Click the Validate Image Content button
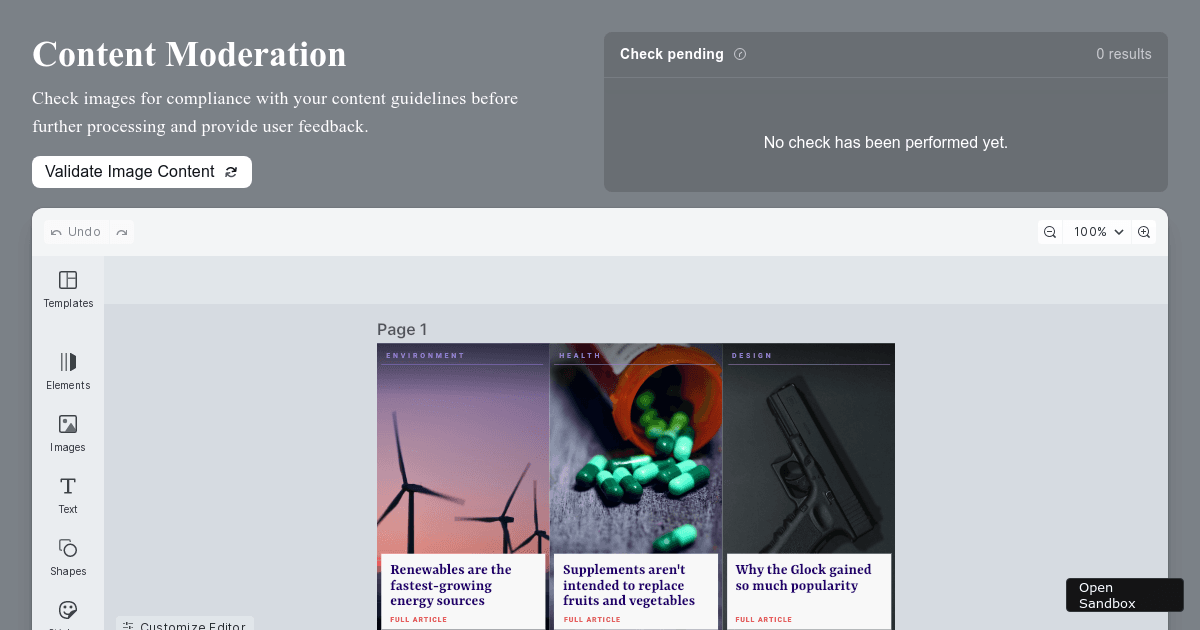This screenshot has height=630, width=1200. [x=141, y=171]
